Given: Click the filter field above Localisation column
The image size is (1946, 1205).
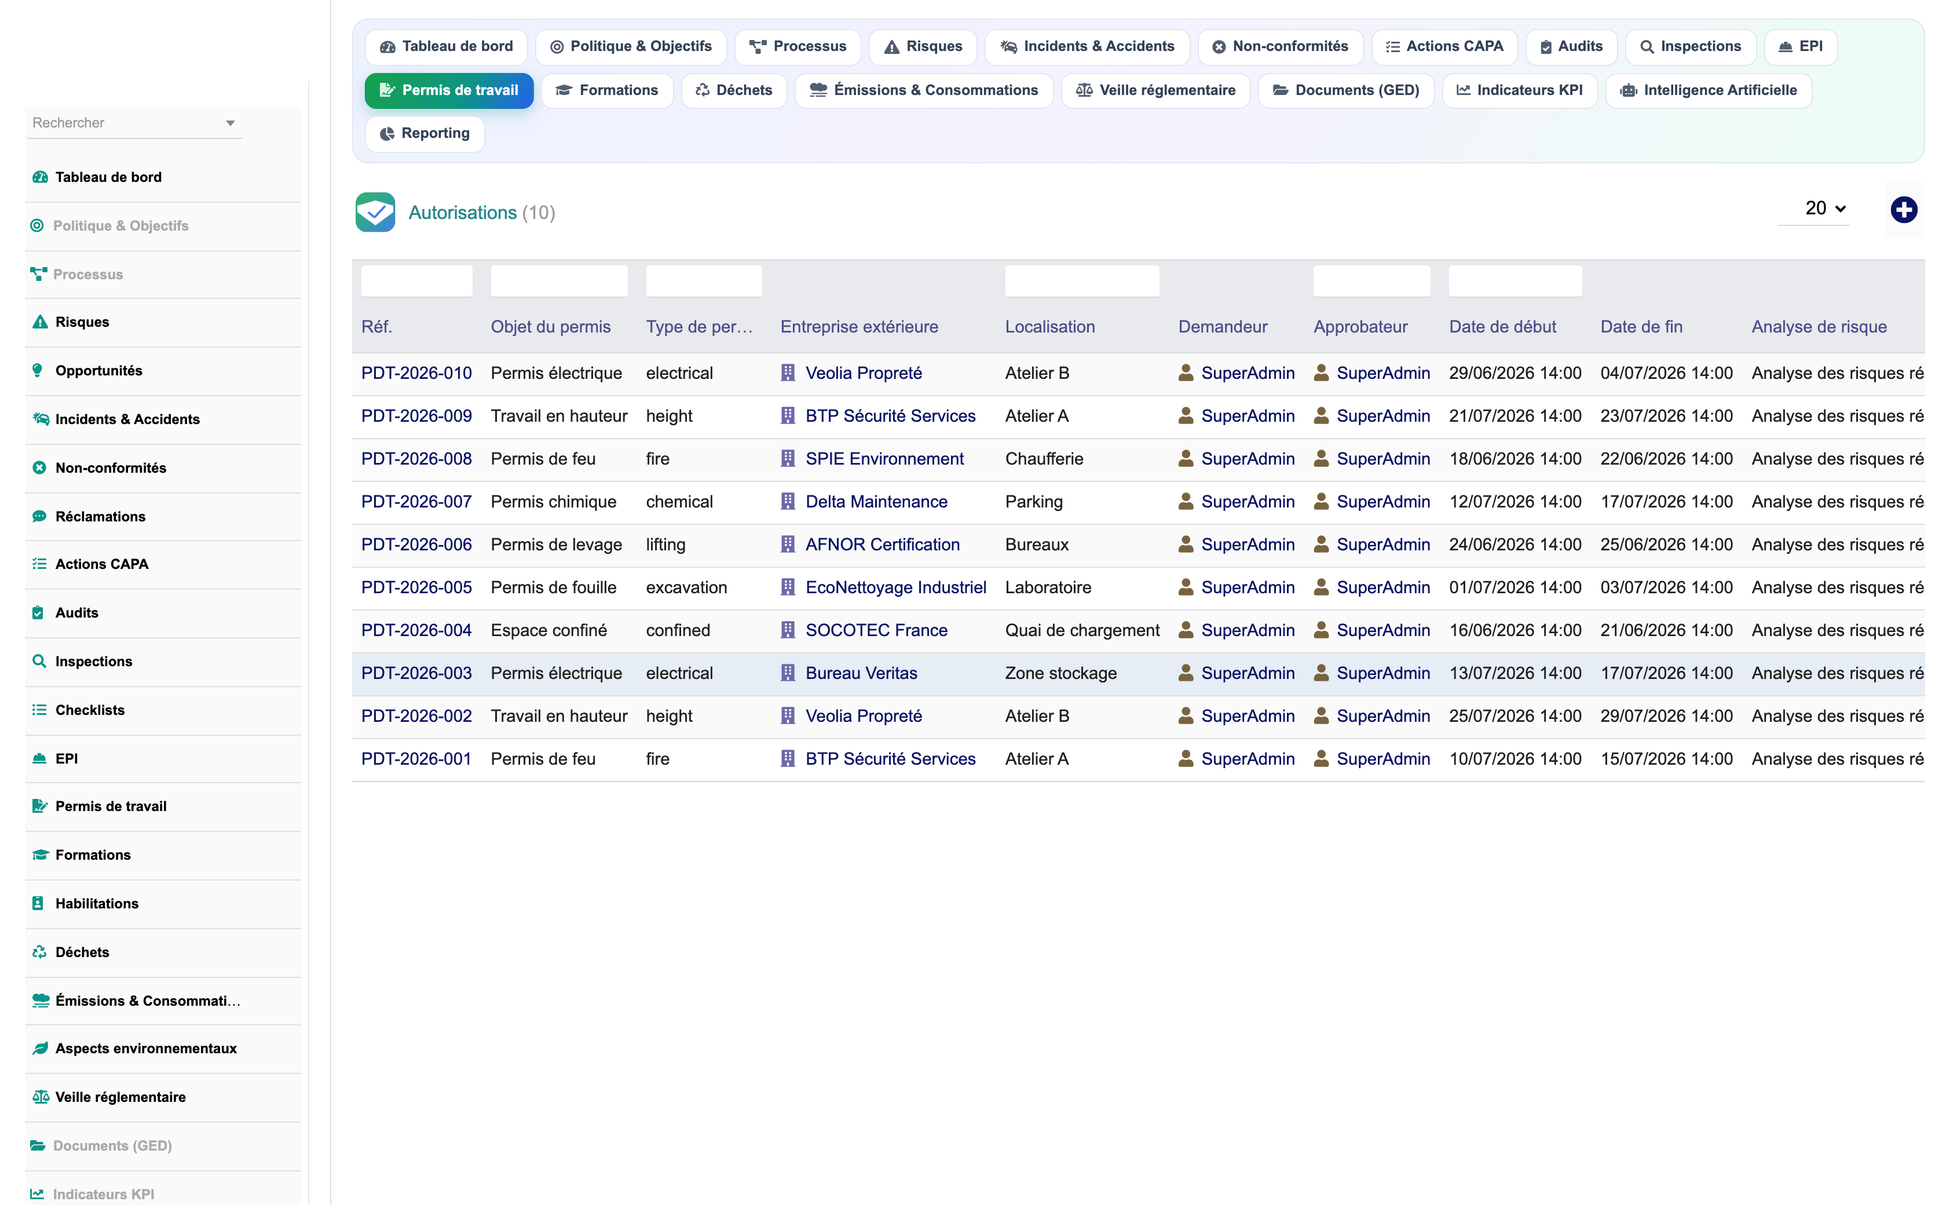Looking at the screenshot, I should (1082, 281).
